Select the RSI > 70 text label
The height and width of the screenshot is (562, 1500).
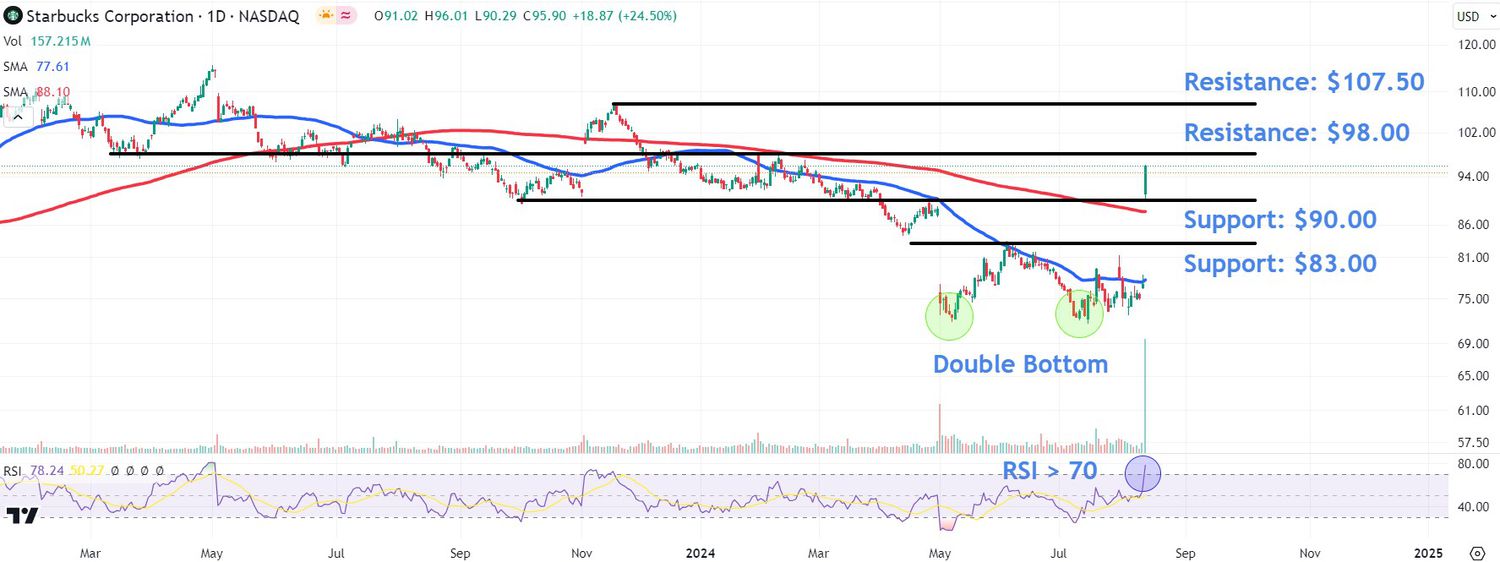tap(1049, 471)
